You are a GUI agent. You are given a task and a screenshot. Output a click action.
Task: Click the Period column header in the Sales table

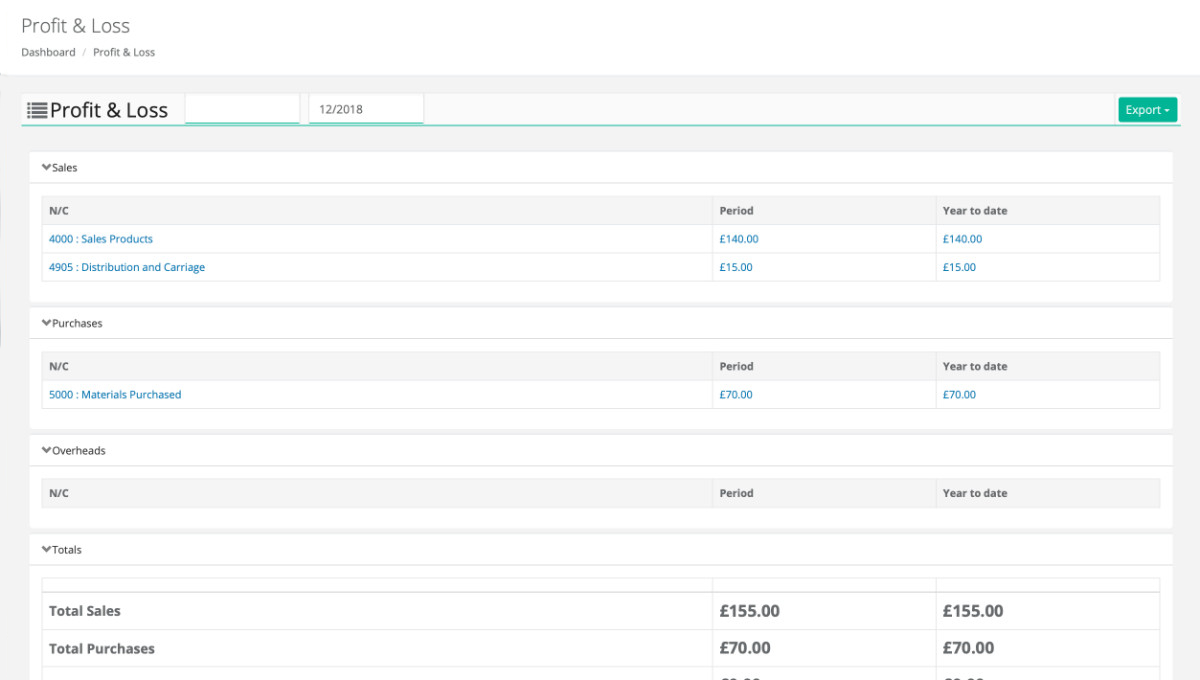737,210
